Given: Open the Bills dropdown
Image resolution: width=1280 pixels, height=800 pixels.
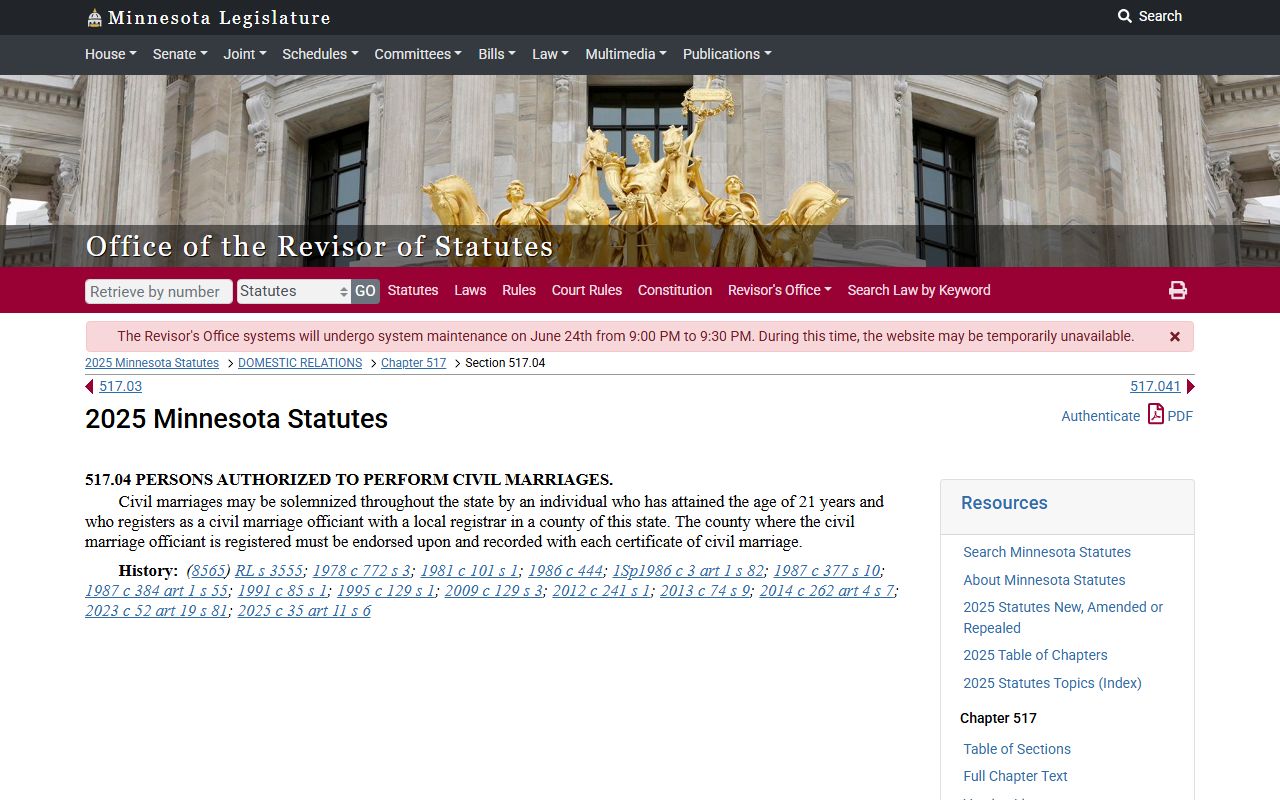Looking at the screenshot, I should pos(497,54).
